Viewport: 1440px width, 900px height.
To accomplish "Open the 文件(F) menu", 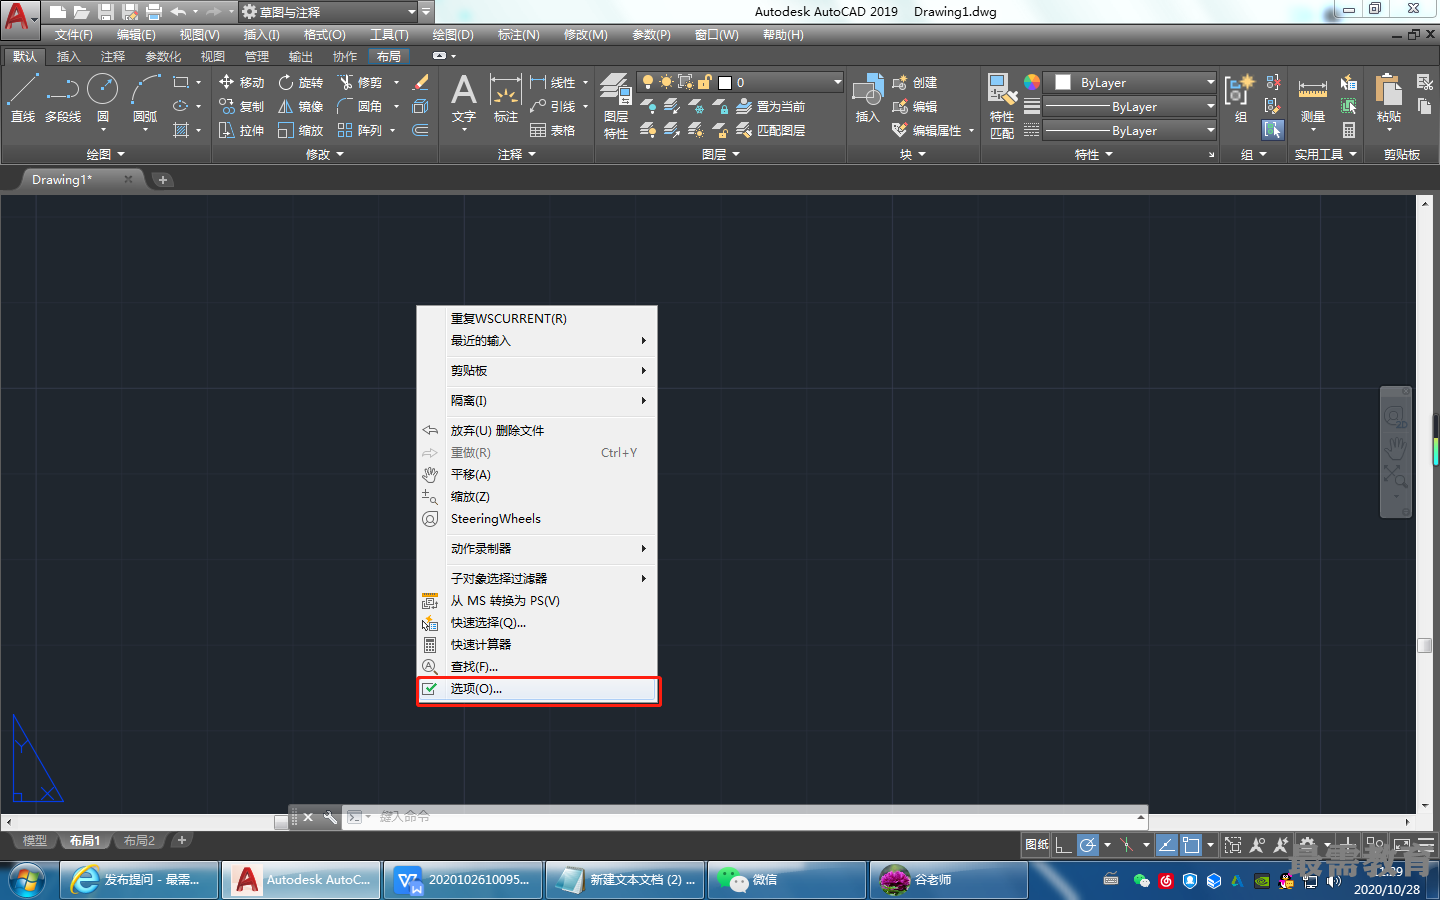I will (73, 34).
